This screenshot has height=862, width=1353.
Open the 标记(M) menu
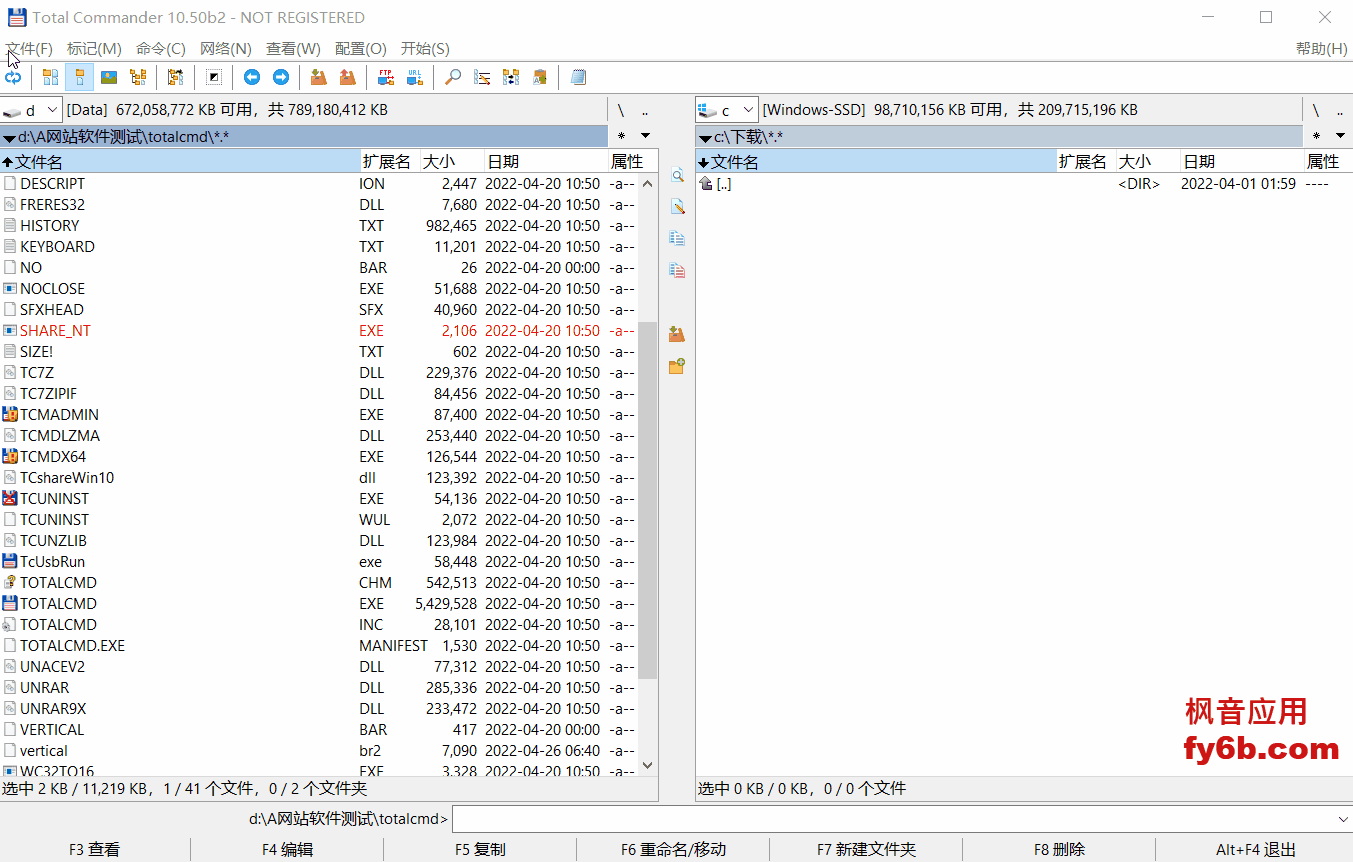pos(94,48)
